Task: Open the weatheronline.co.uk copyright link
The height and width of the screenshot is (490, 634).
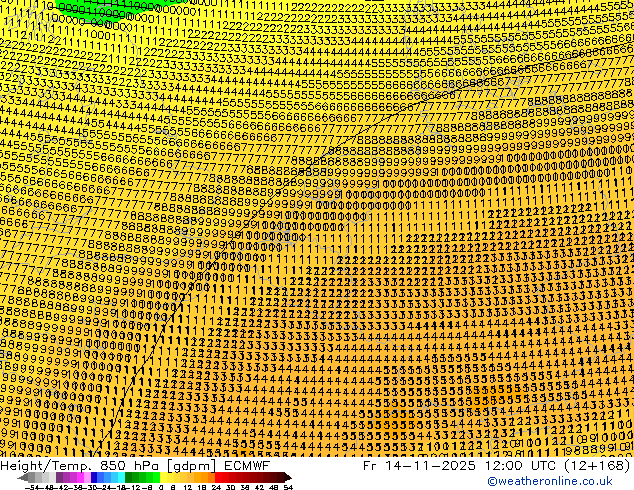Action: point(549,481)
